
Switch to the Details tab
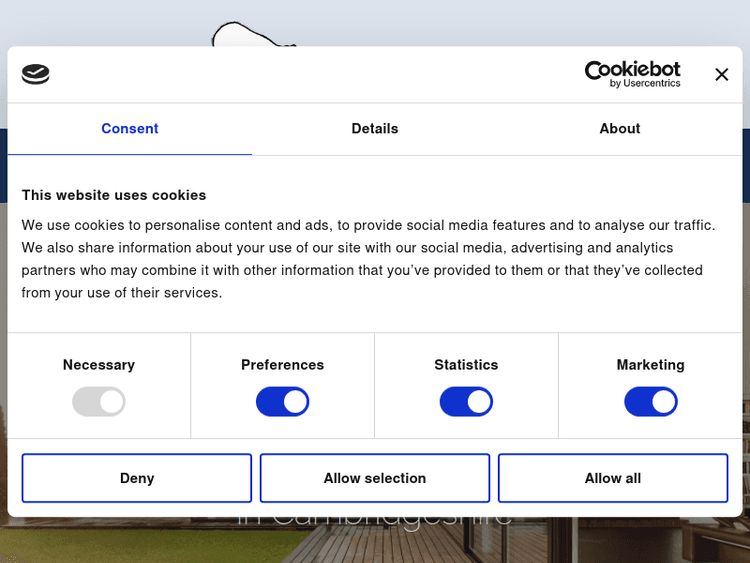[x=375, y=129]
